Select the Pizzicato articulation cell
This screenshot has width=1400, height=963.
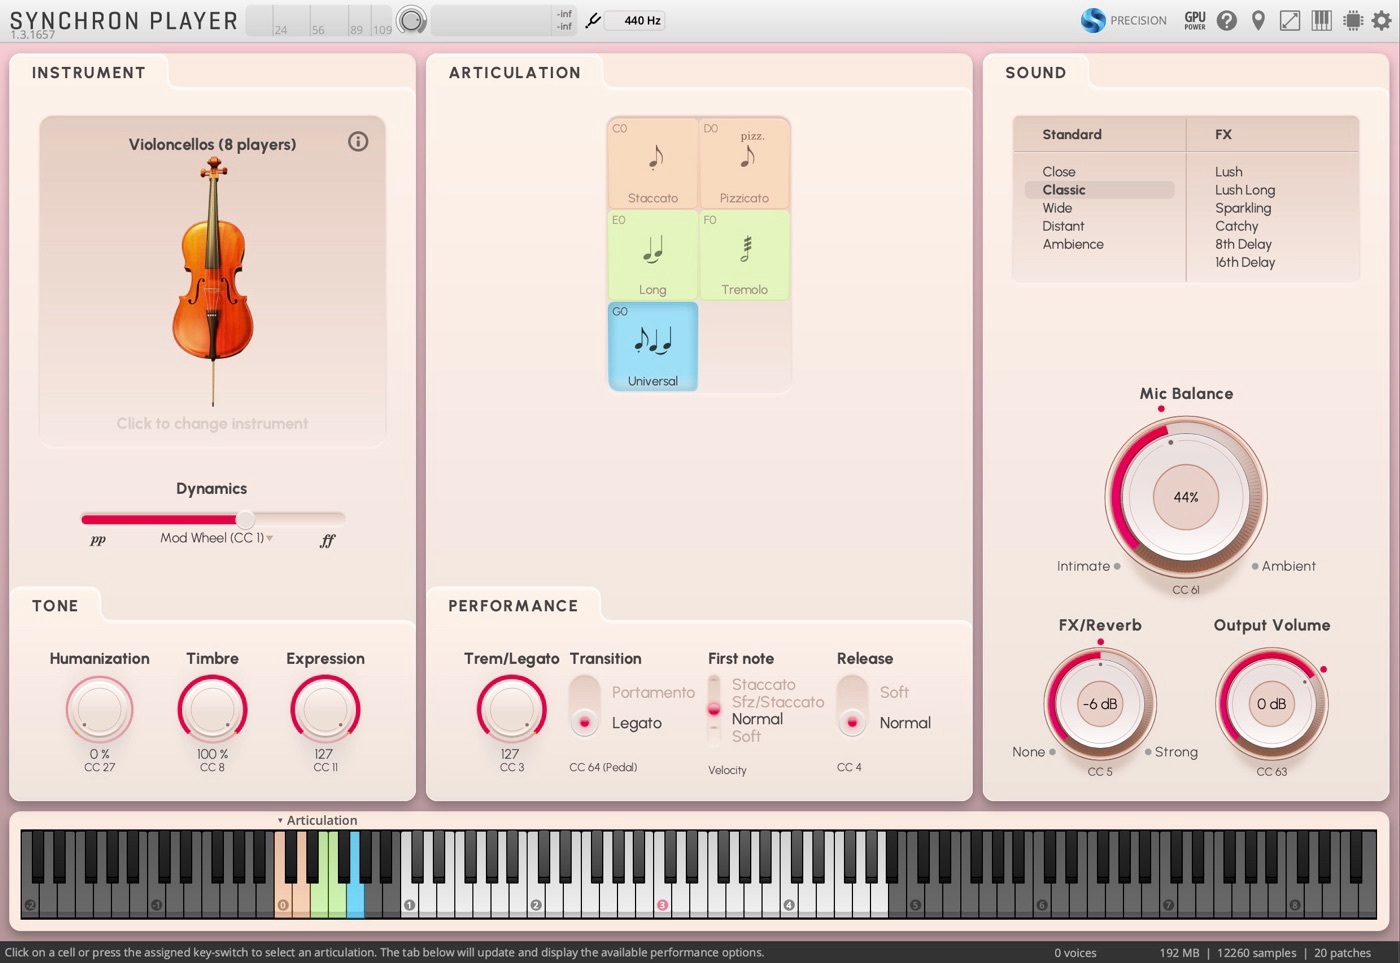coord(744,163)
